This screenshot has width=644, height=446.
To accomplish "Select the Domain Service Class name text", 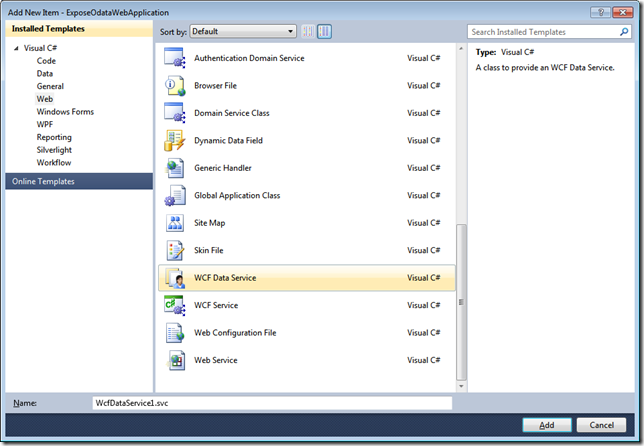I will tap(232, 113).
